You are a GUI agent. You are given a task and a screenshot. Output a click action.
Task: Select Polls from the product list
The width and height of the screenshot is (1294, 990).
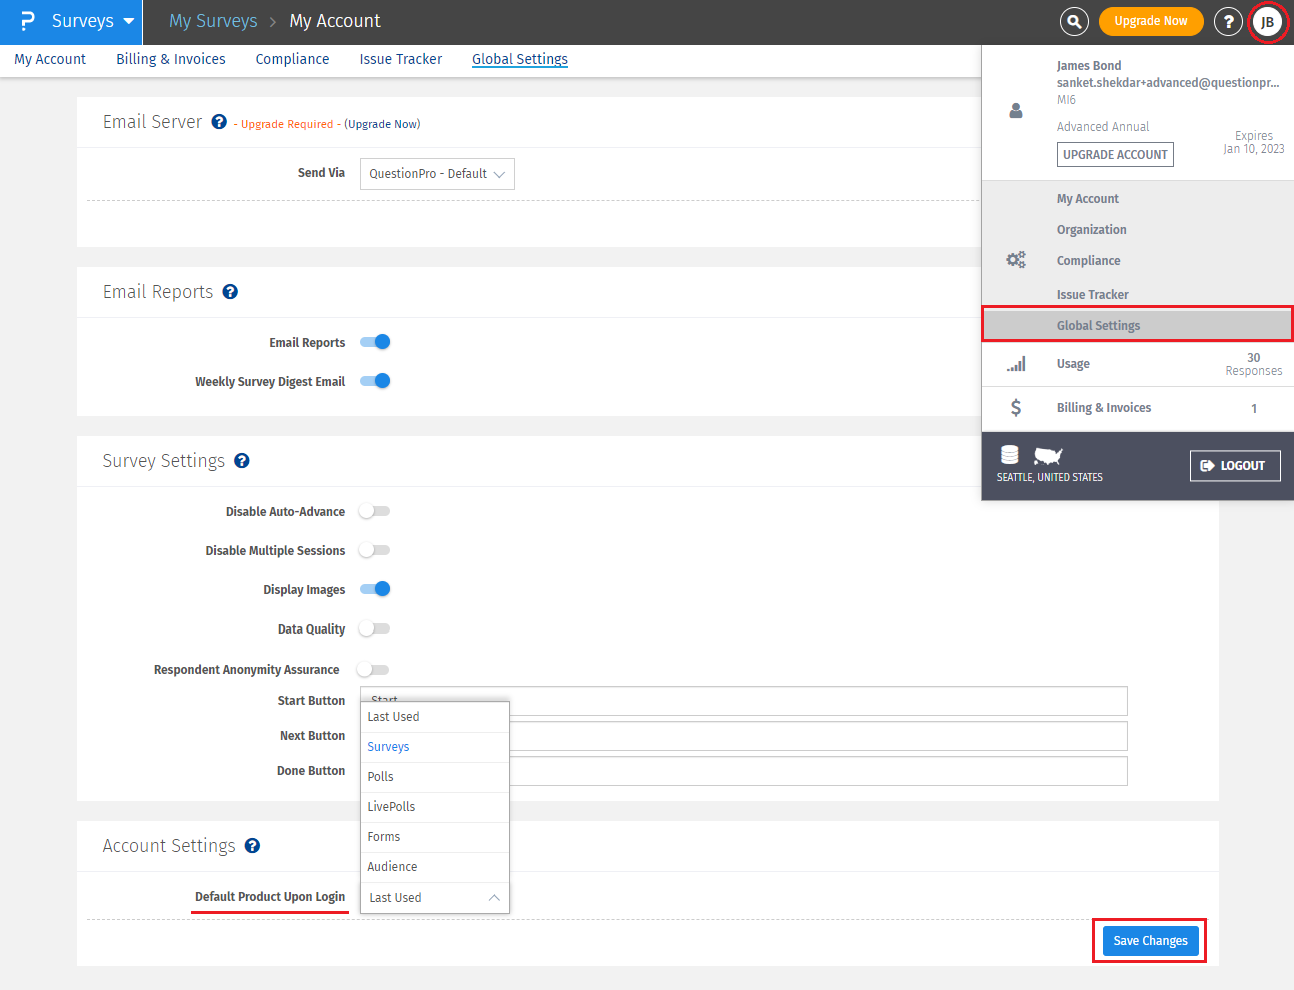(381, 777)
